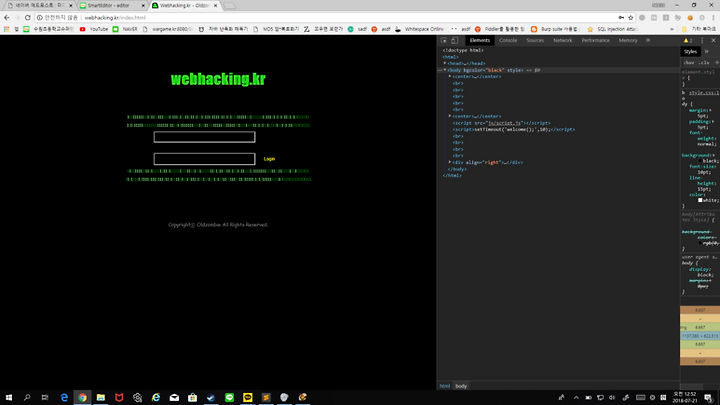
Task: Open the wargame.kr bookmark
Action: (168, 29)
